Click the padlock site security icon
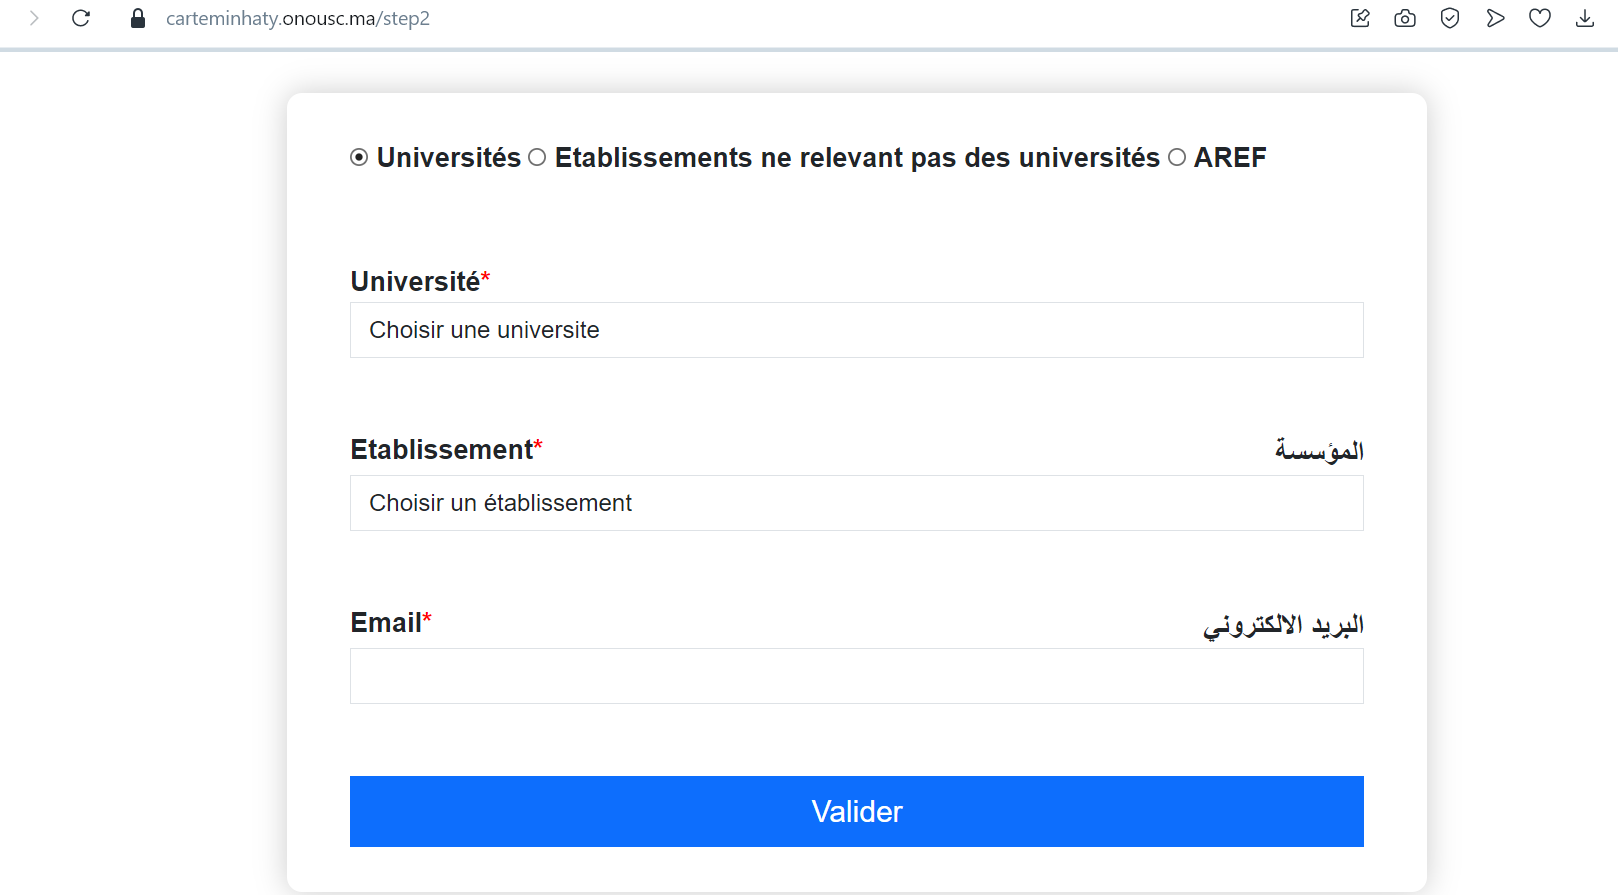The height and width of the screenshot is (895, 1618). click(x=138, y=18)
